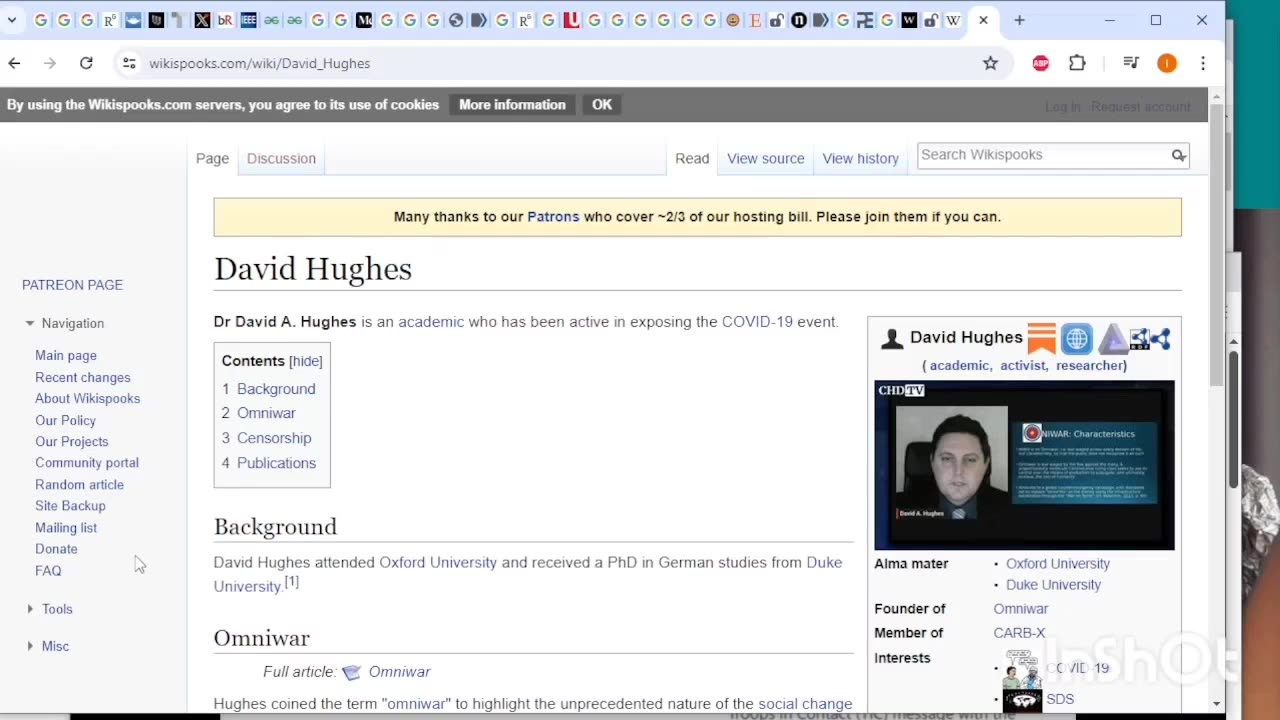View site information icon in address bar
The image size is (1280, 720).
[x=129, y=63]
